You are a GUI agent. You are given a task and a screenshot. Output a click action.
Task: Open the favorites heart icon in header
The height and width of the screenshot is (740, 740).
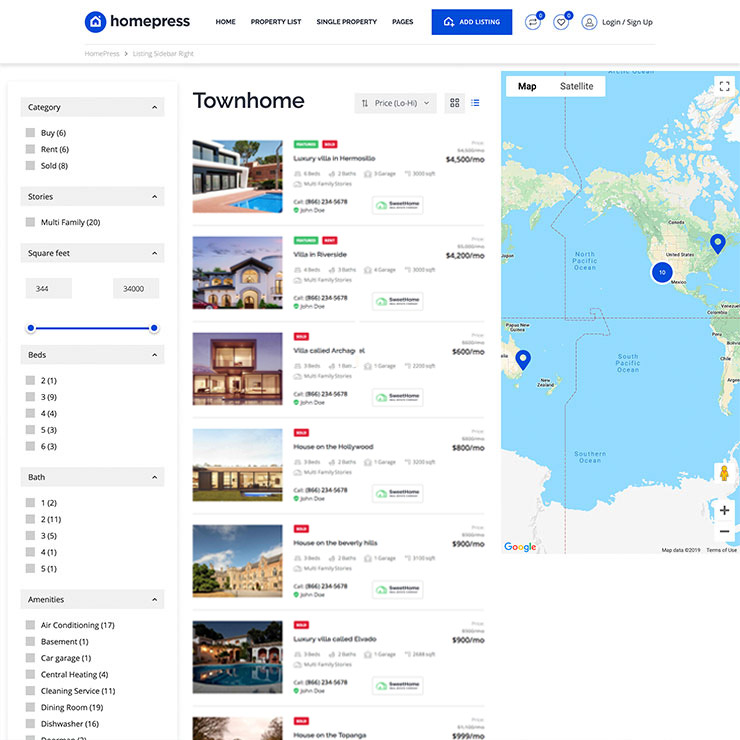click(561, 22)
